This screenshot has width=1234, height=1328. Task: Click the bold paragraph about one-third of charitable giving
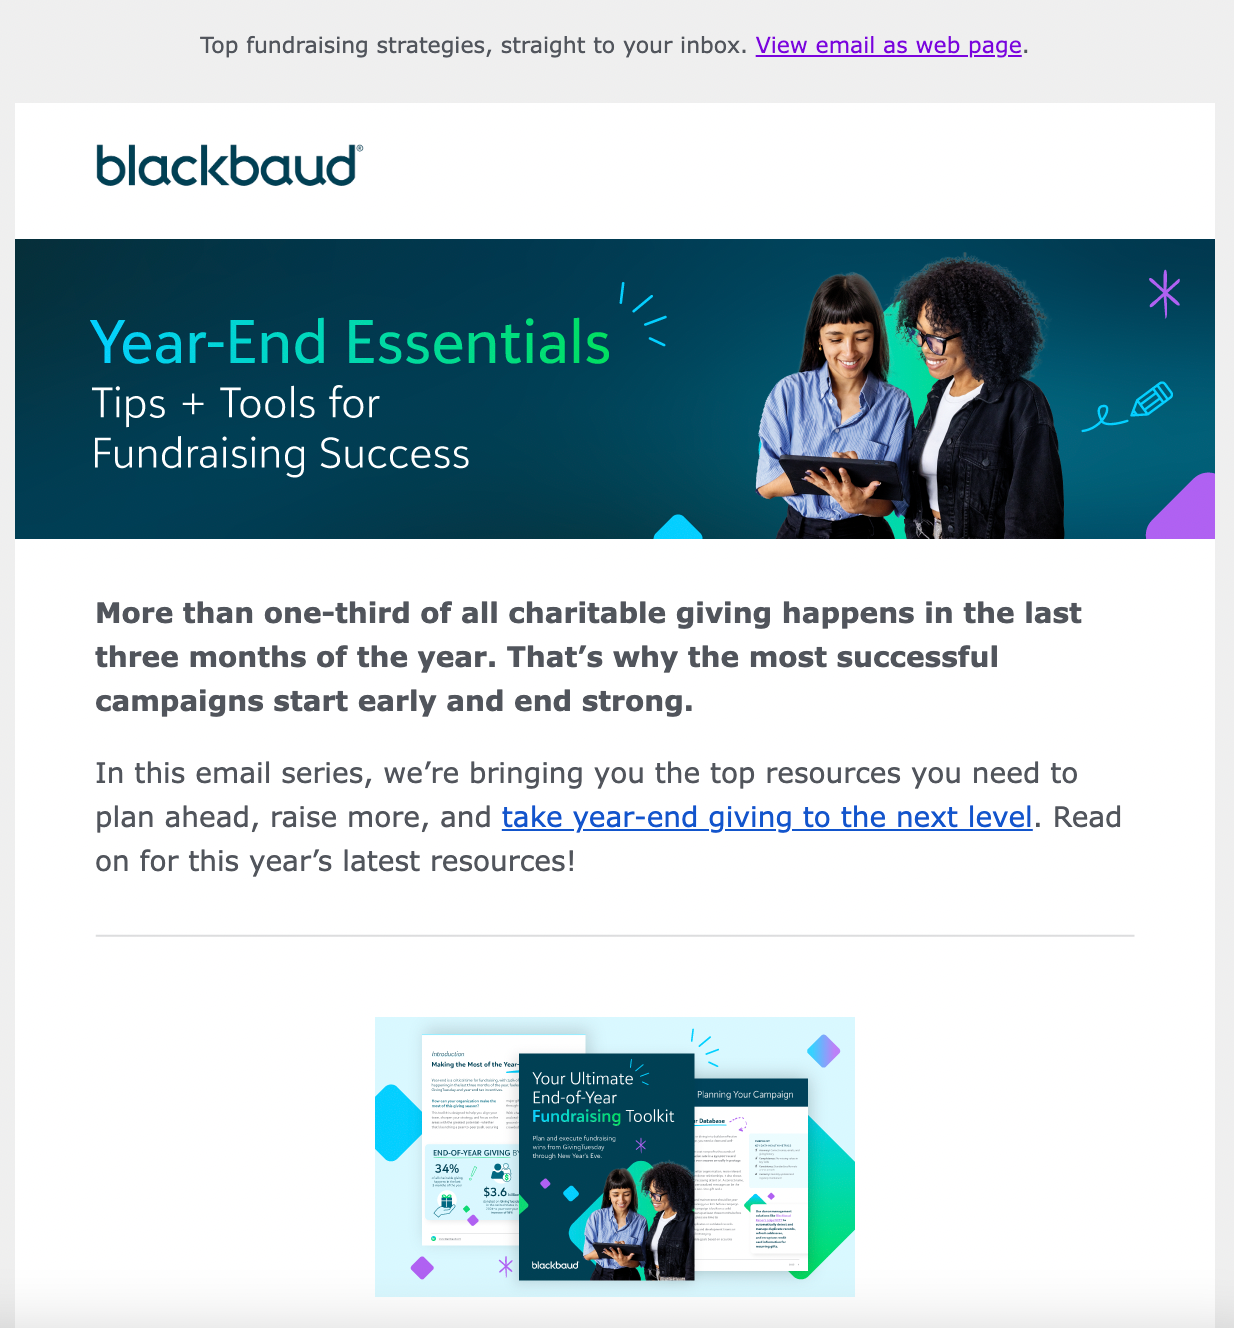click(x=589, y=657)
